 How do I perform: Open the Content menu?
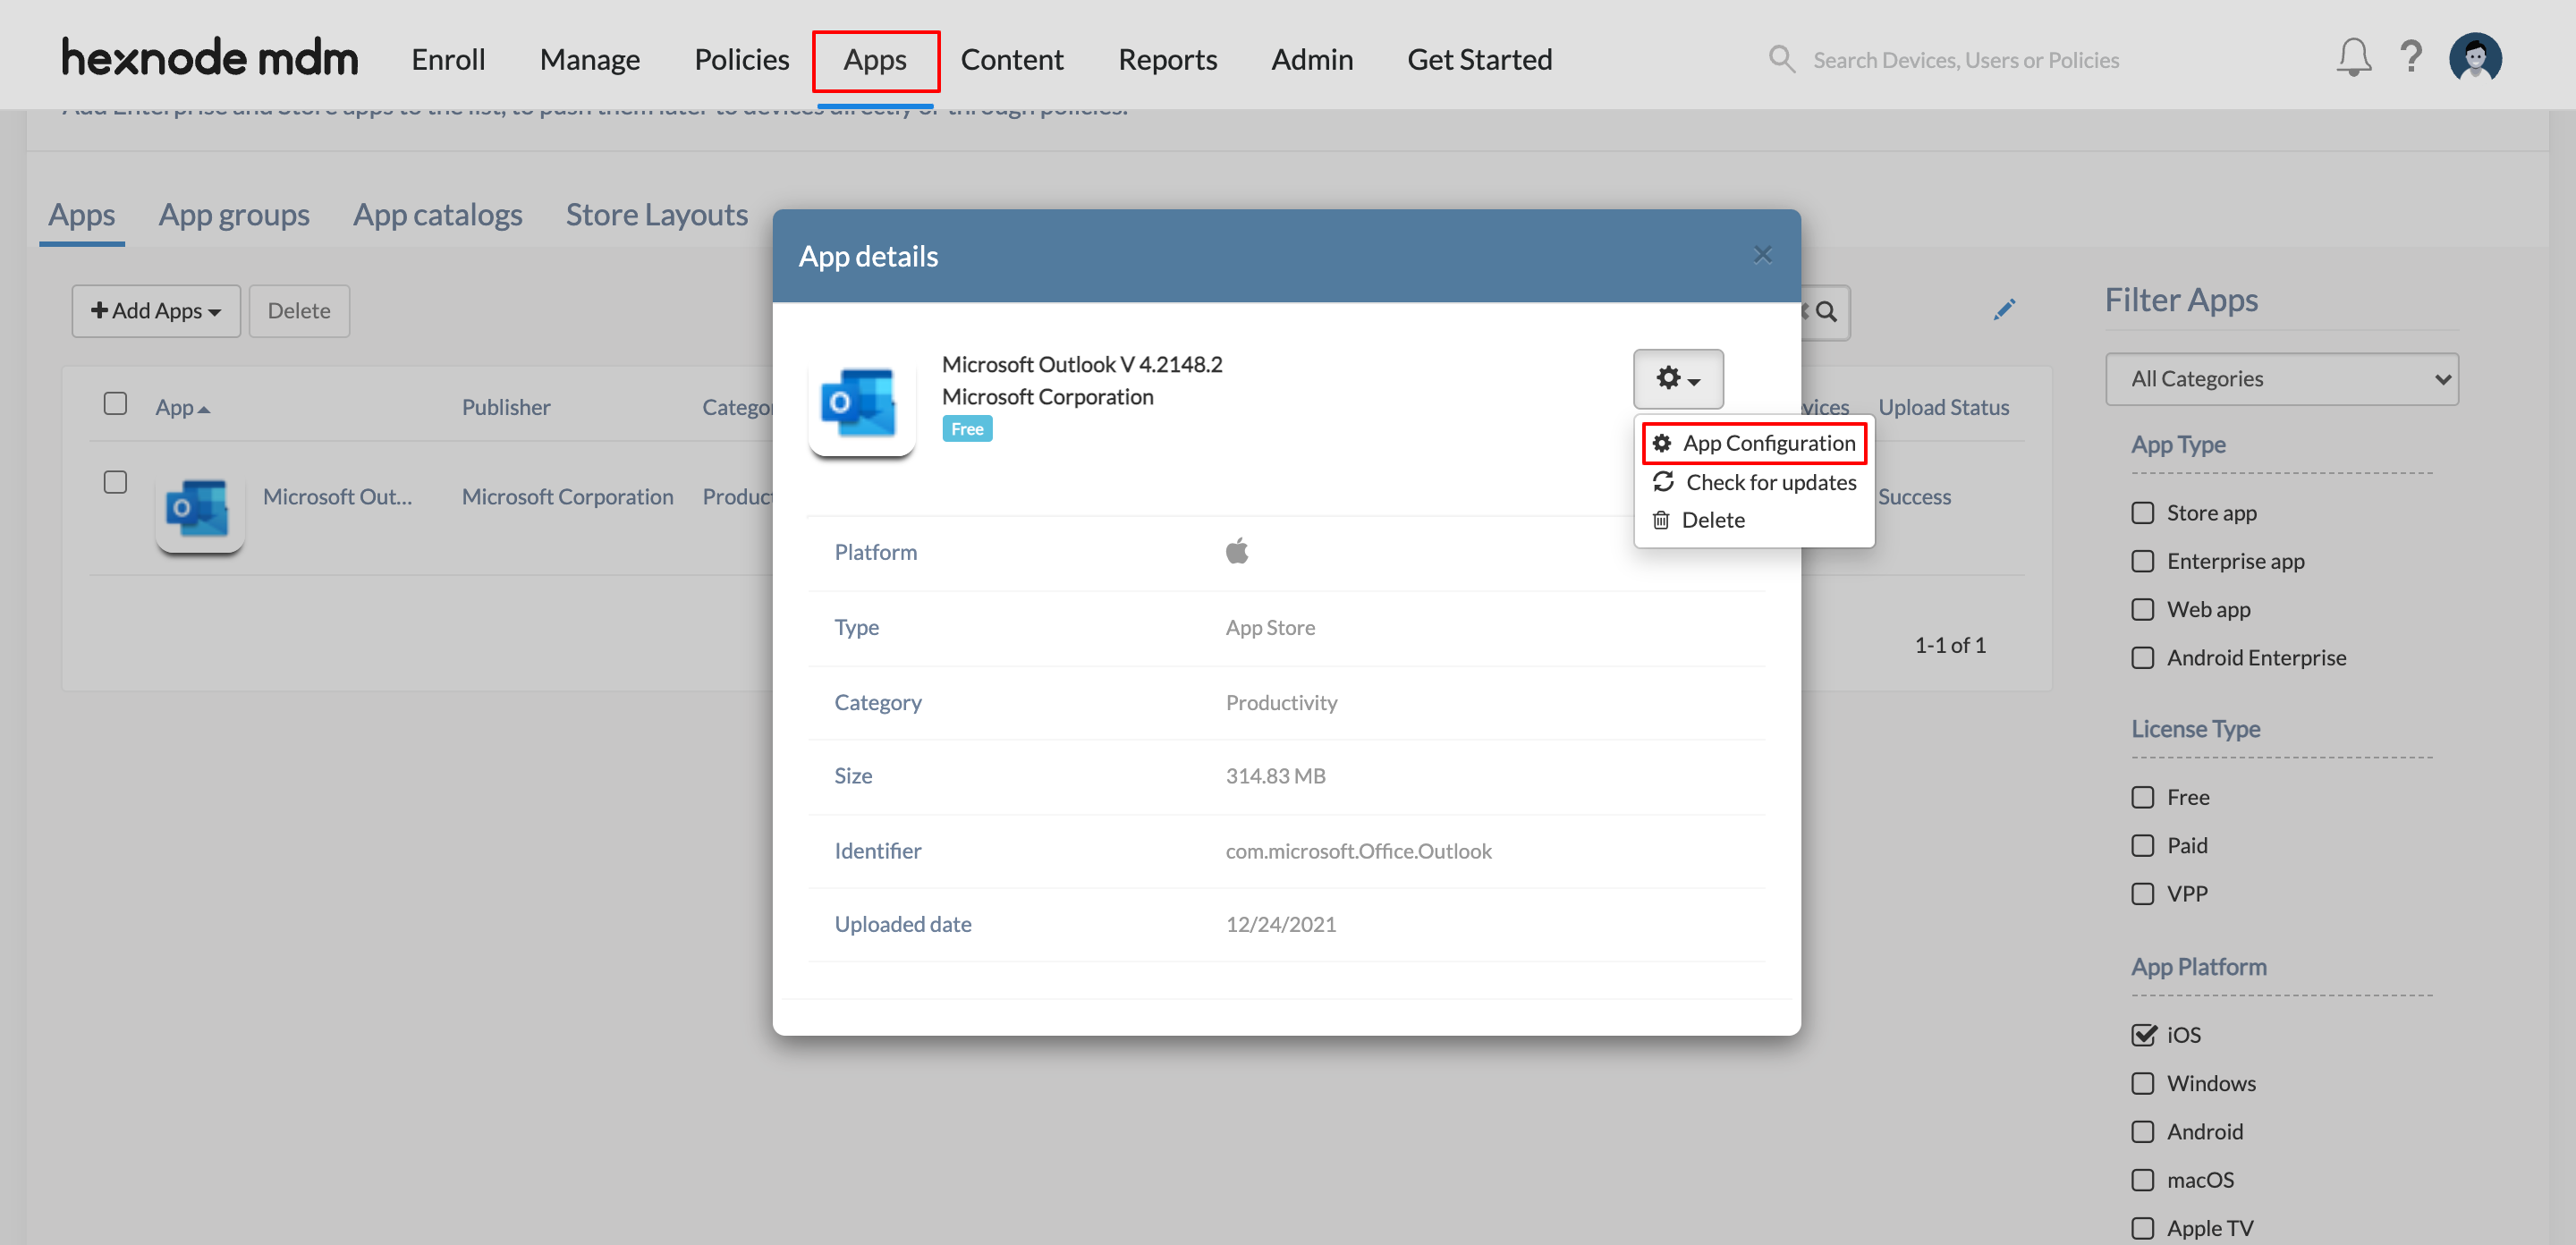(1011, 59)
